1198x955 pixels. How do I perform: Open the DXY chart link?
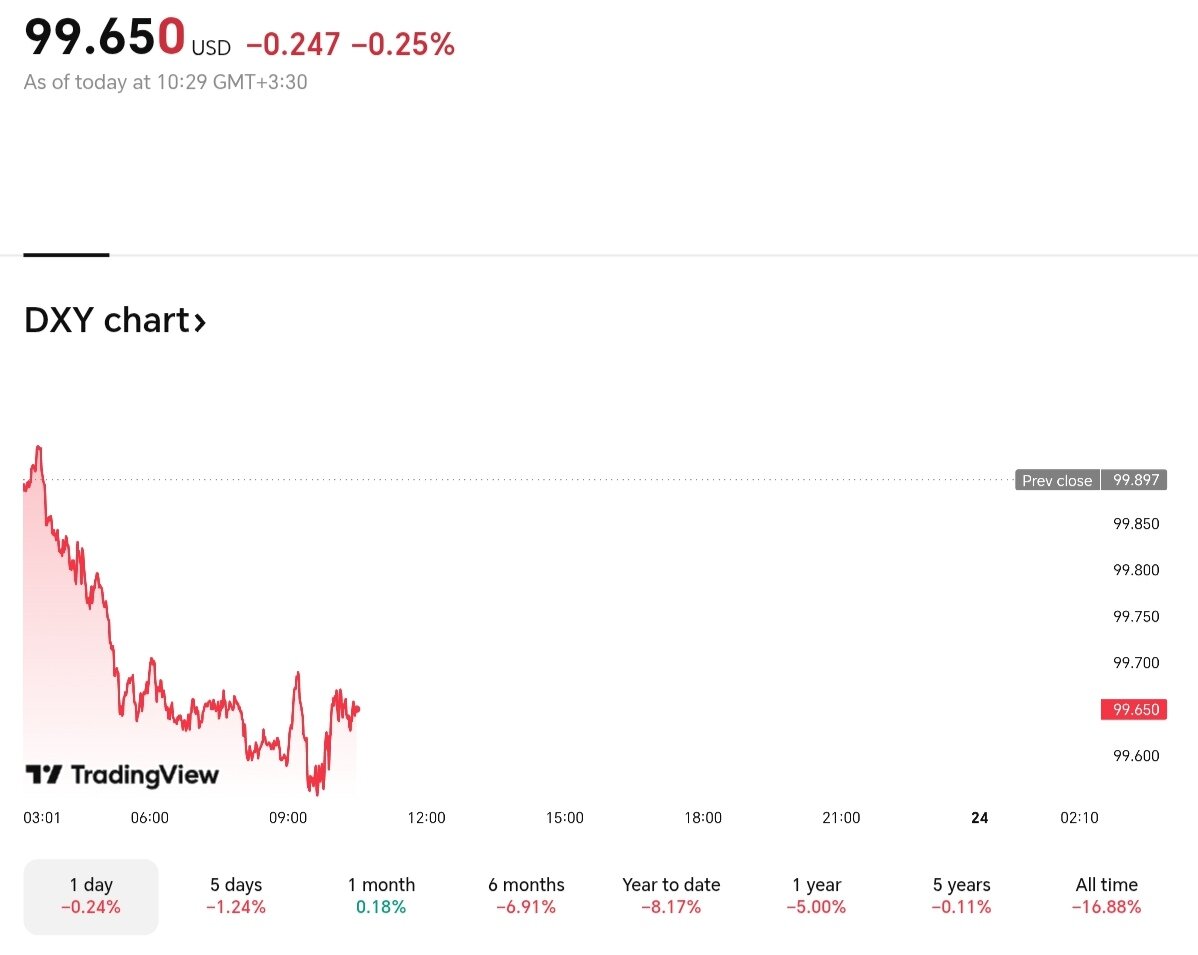107,321
